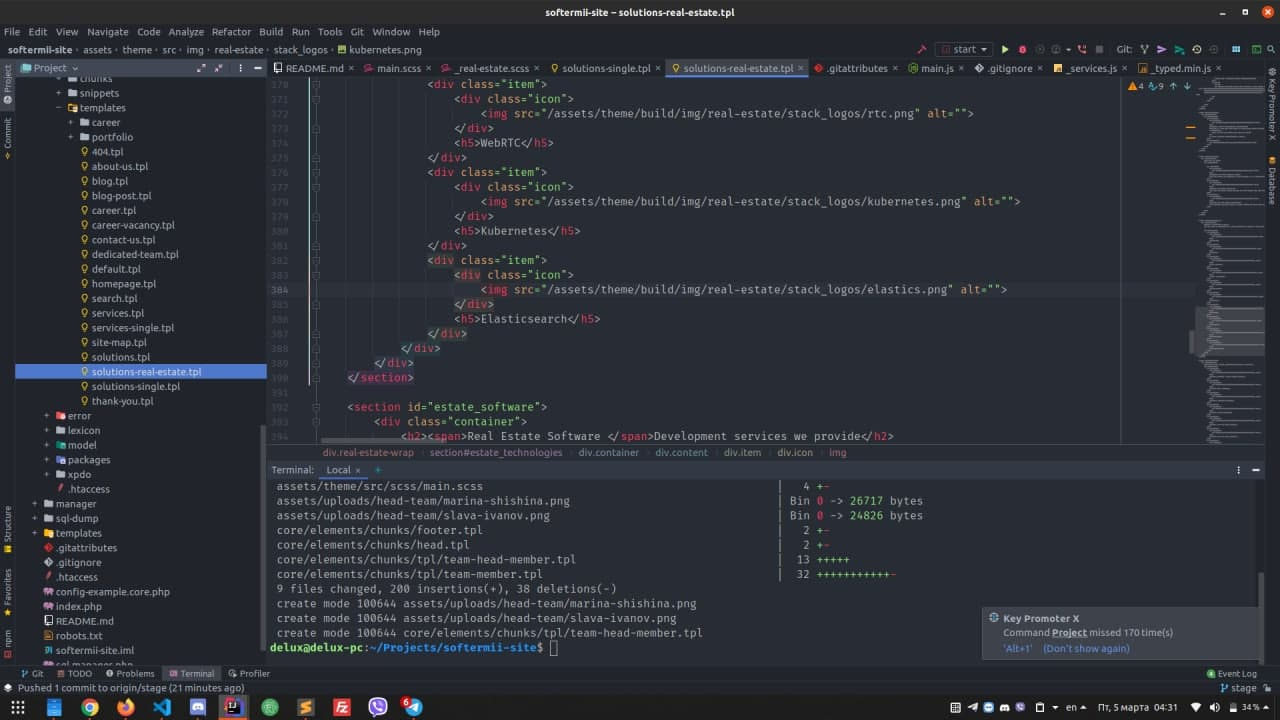1280x720 pixels.
Task: Open the Git tool window button
Action: click(x=32, y=674)
